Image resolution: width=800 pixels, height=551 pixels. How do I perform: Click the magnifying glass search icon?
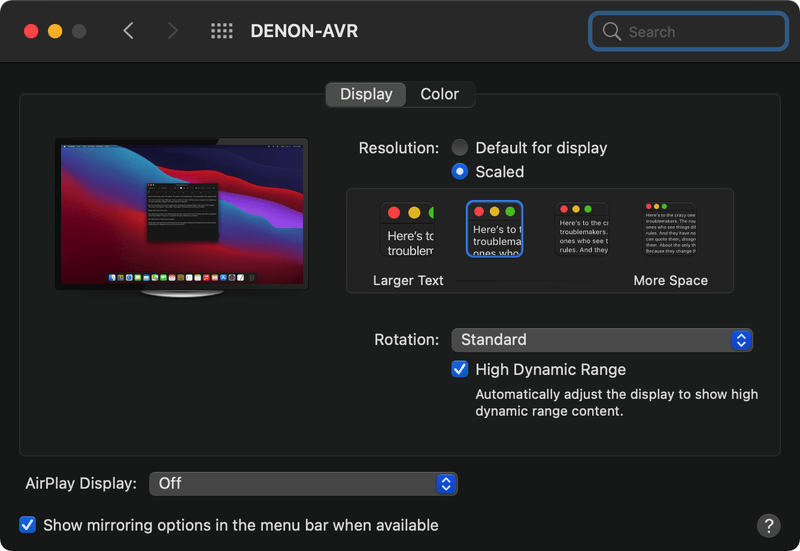coord(611,32)
